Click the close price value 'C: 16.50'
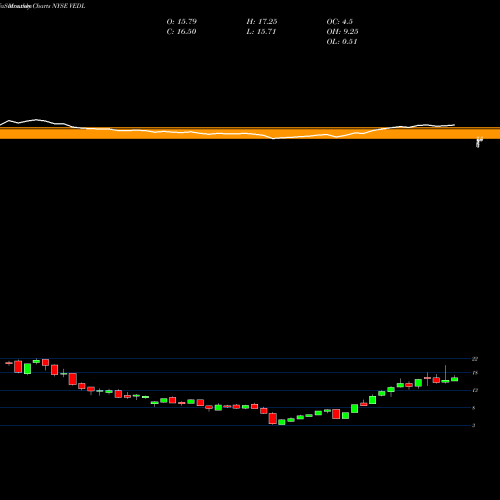Viewport: 500px width, 500px height. pyautogui.click(x=181, y=32)
